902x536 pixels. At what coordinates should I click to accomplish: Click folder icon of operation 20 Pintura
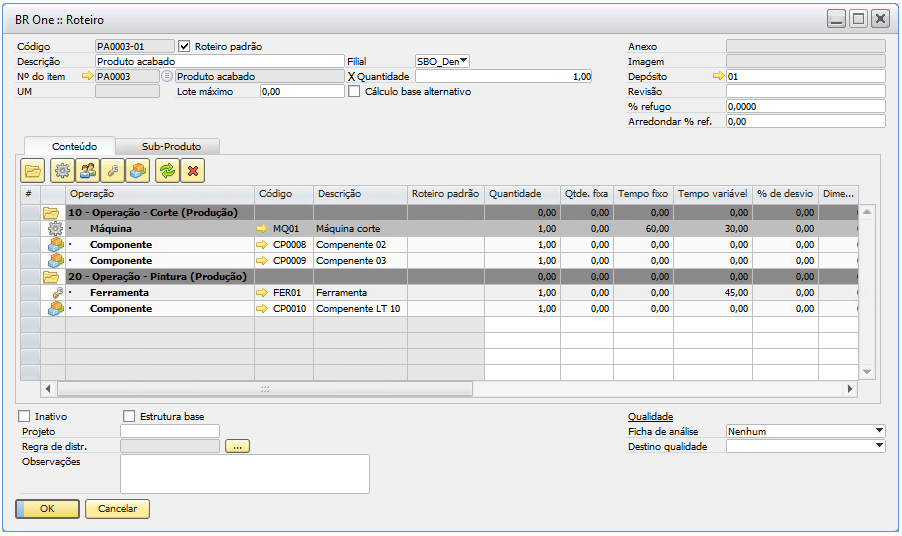pyautogui.click(x=51, y=277)
